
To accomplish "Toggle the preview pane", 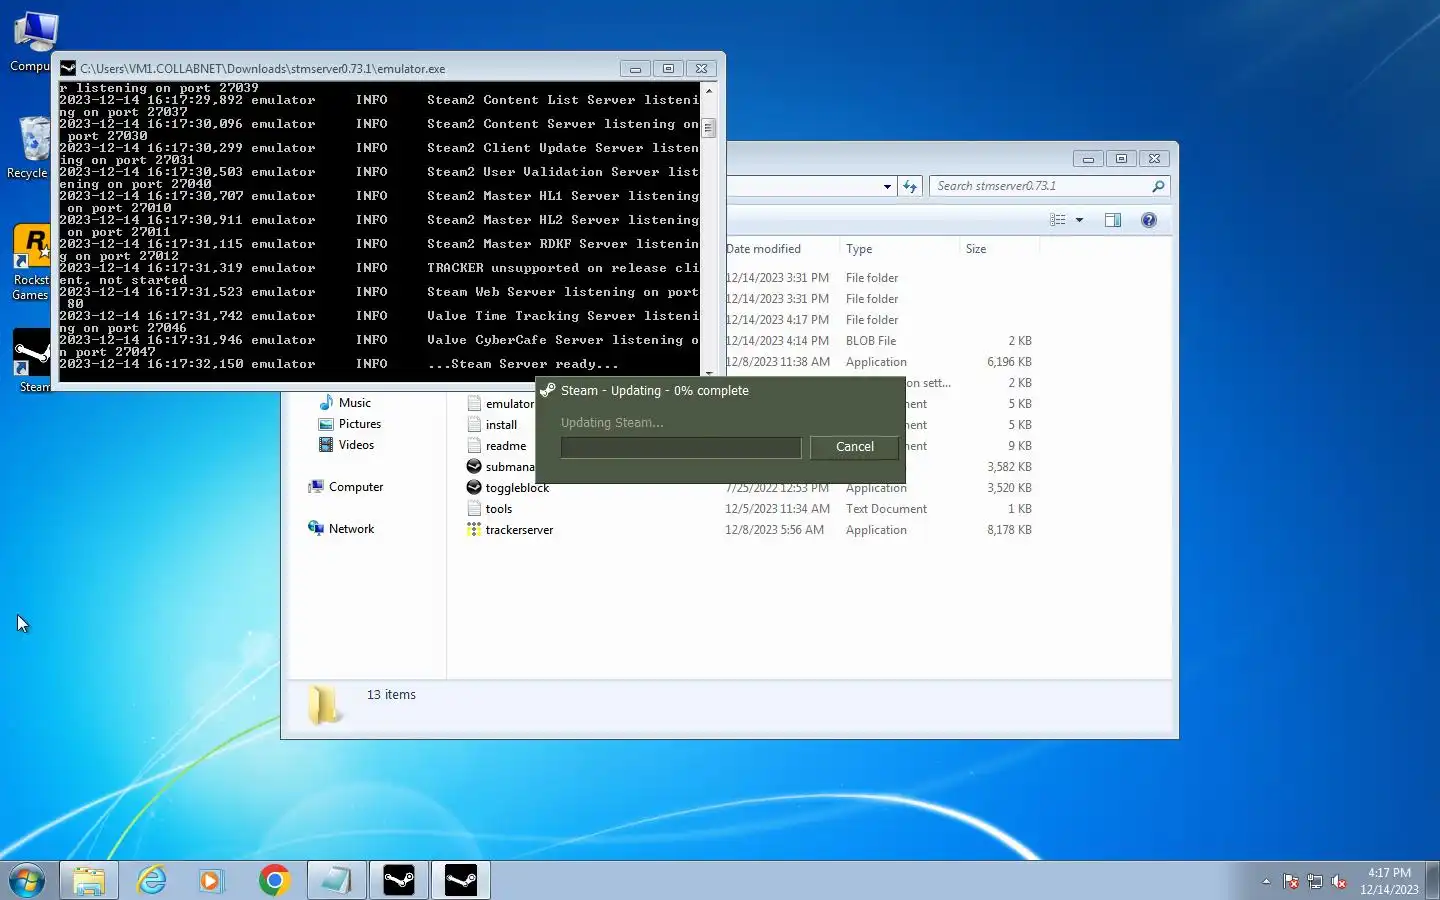I will pyautogui.click(x=1113, y=220).
